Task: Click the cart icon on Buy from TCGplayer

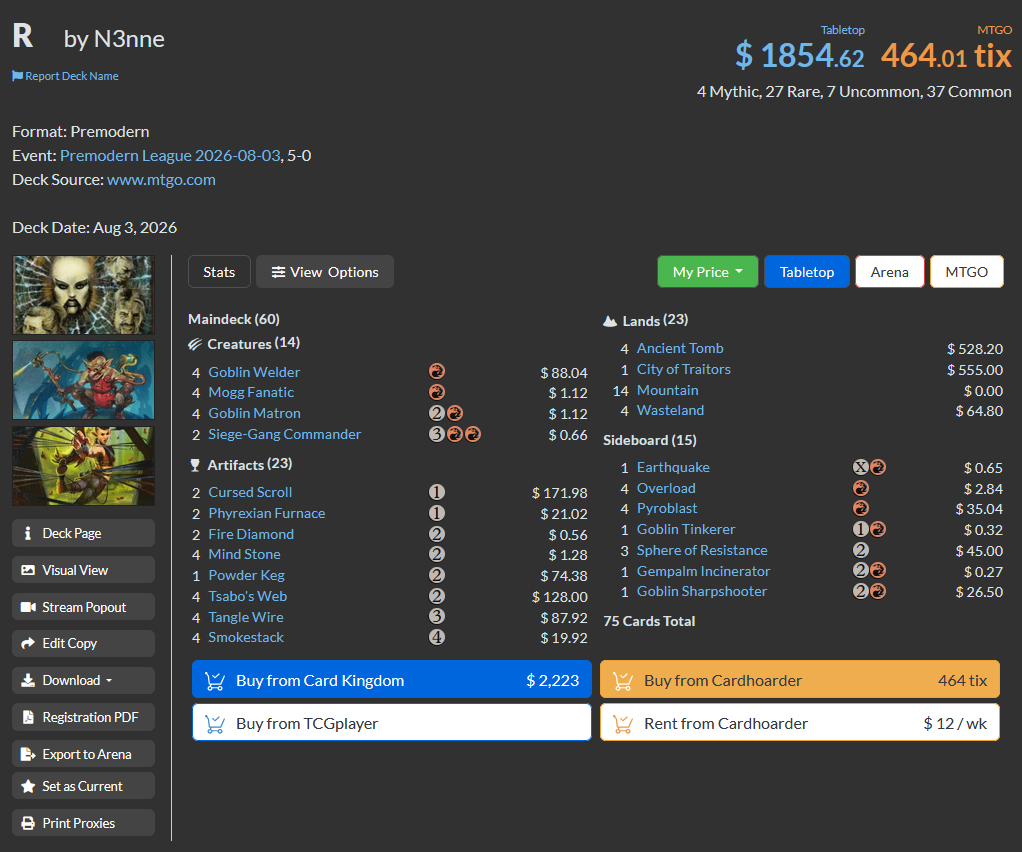Action: click(x=215, y=724)
